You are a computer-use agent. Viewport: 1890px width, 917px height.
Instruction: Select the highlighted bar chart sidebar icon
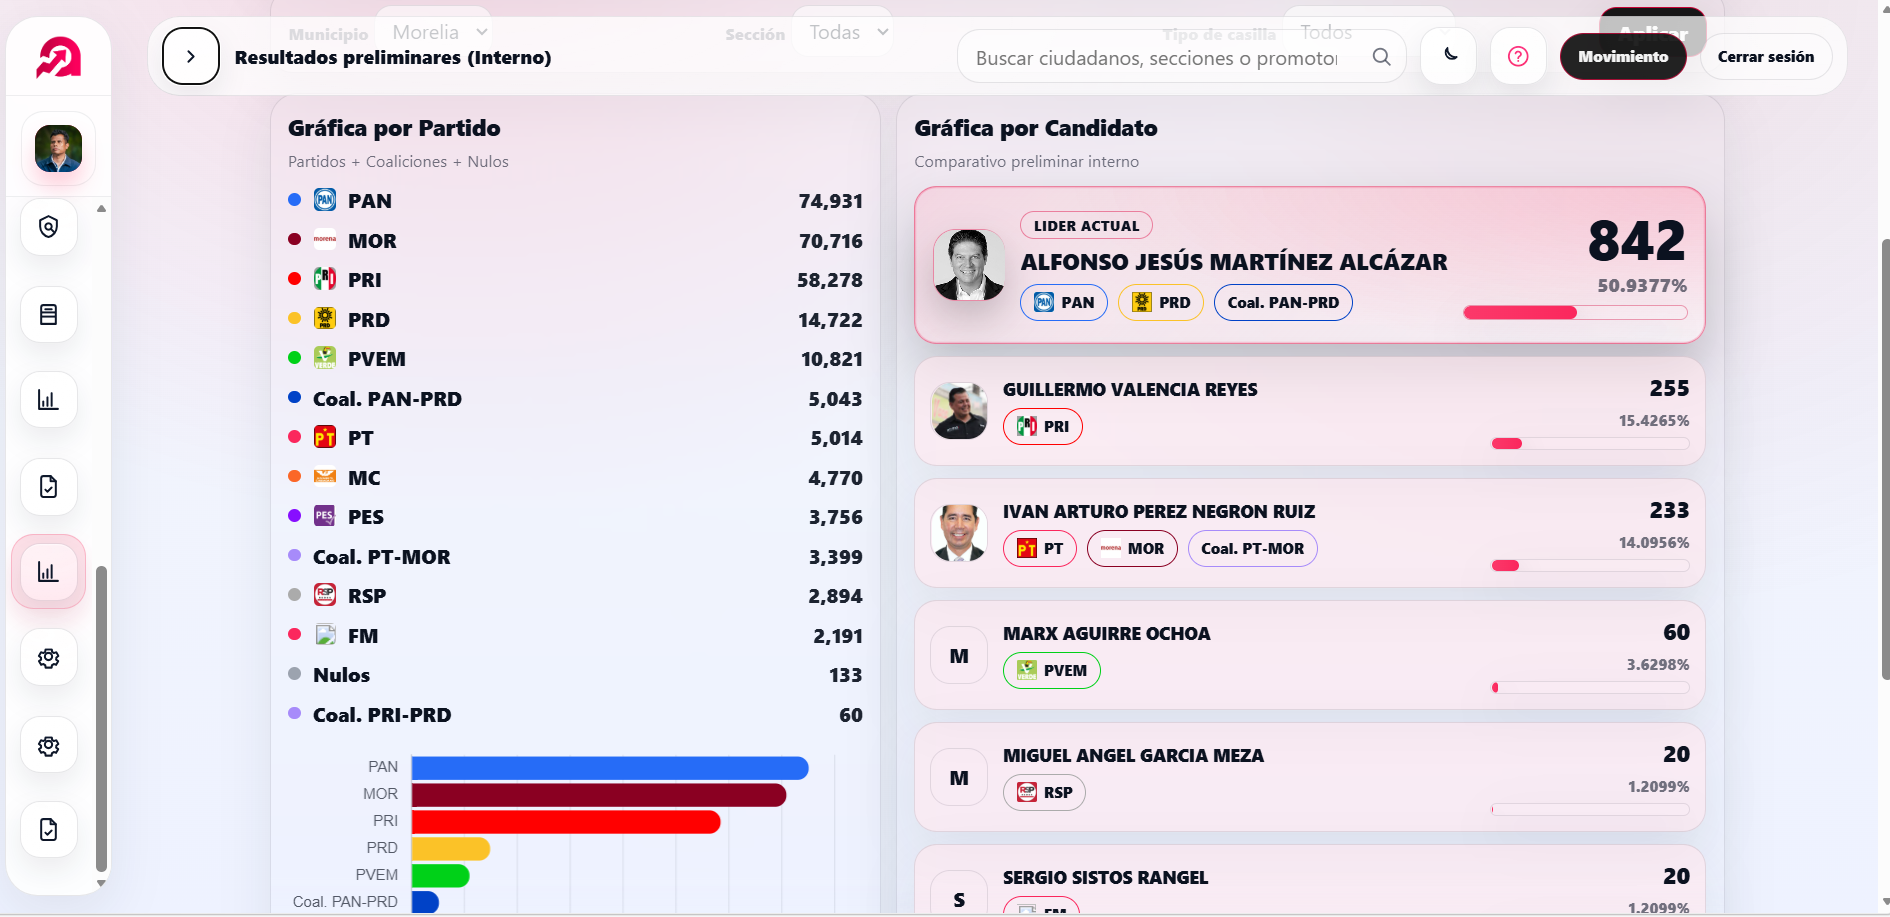pos(48,572)
